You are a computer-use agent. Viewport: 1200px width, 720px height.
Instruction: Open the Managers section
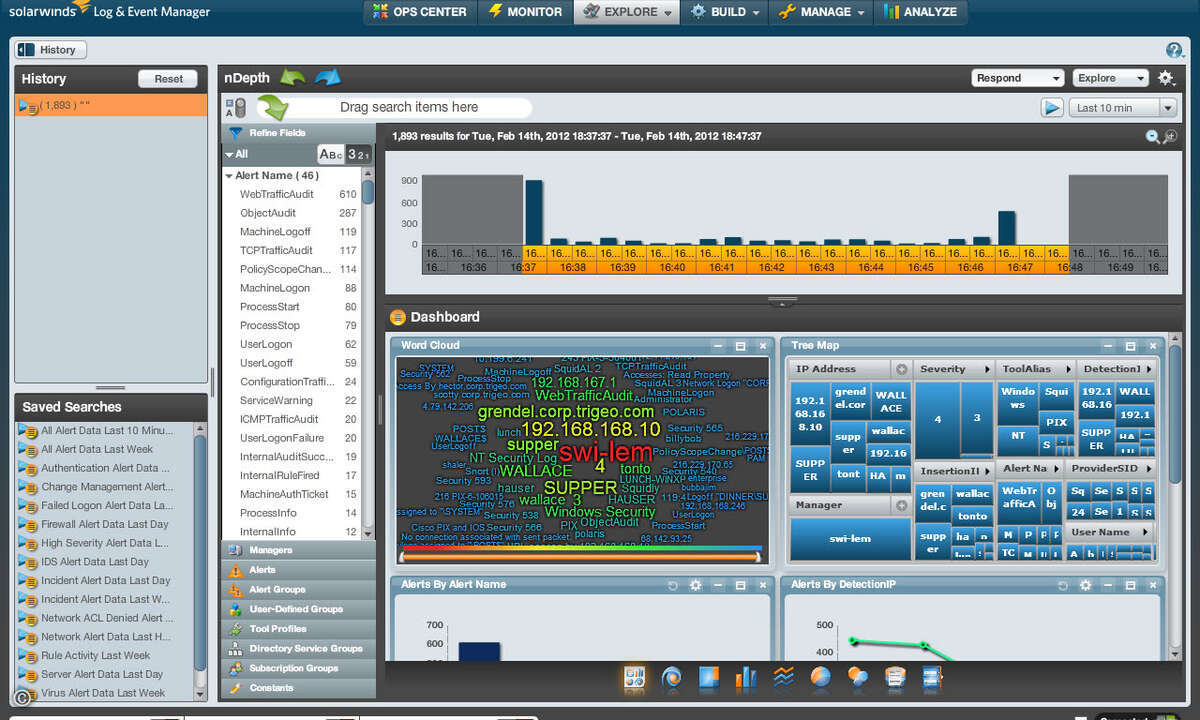(298, 550)
